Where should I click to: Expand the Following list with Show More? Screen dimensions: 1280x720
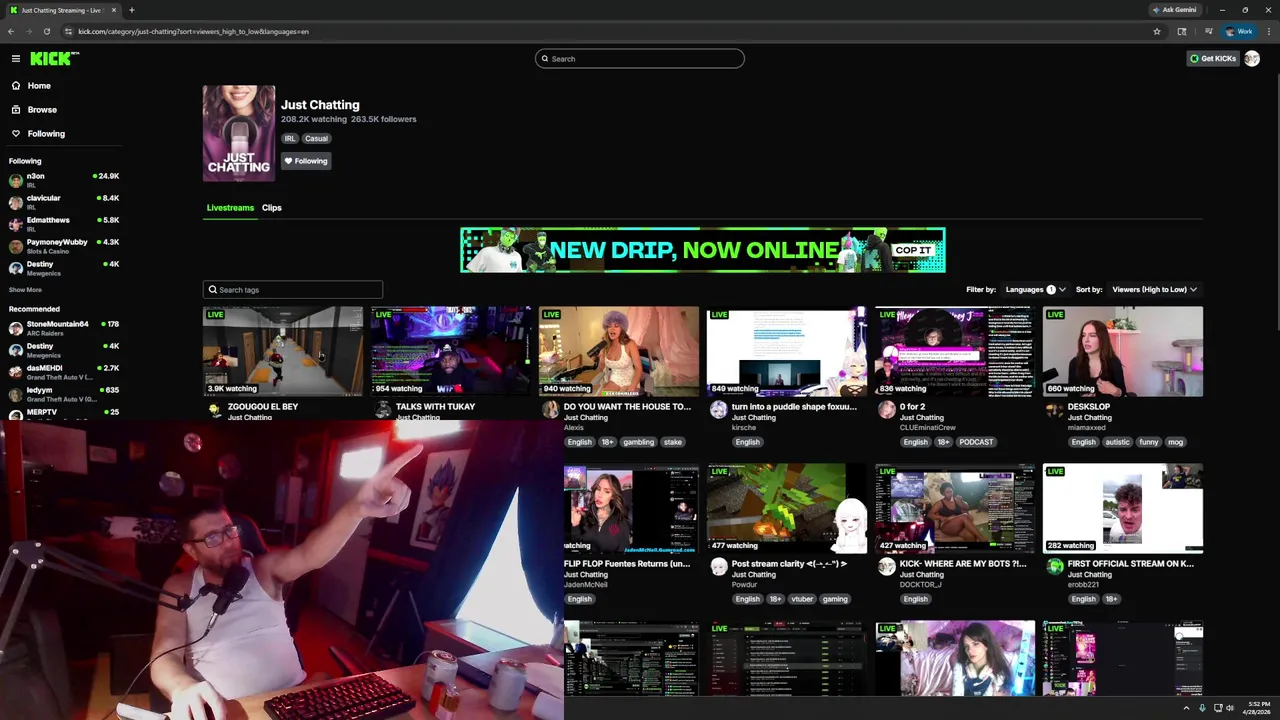pos(25,290)
